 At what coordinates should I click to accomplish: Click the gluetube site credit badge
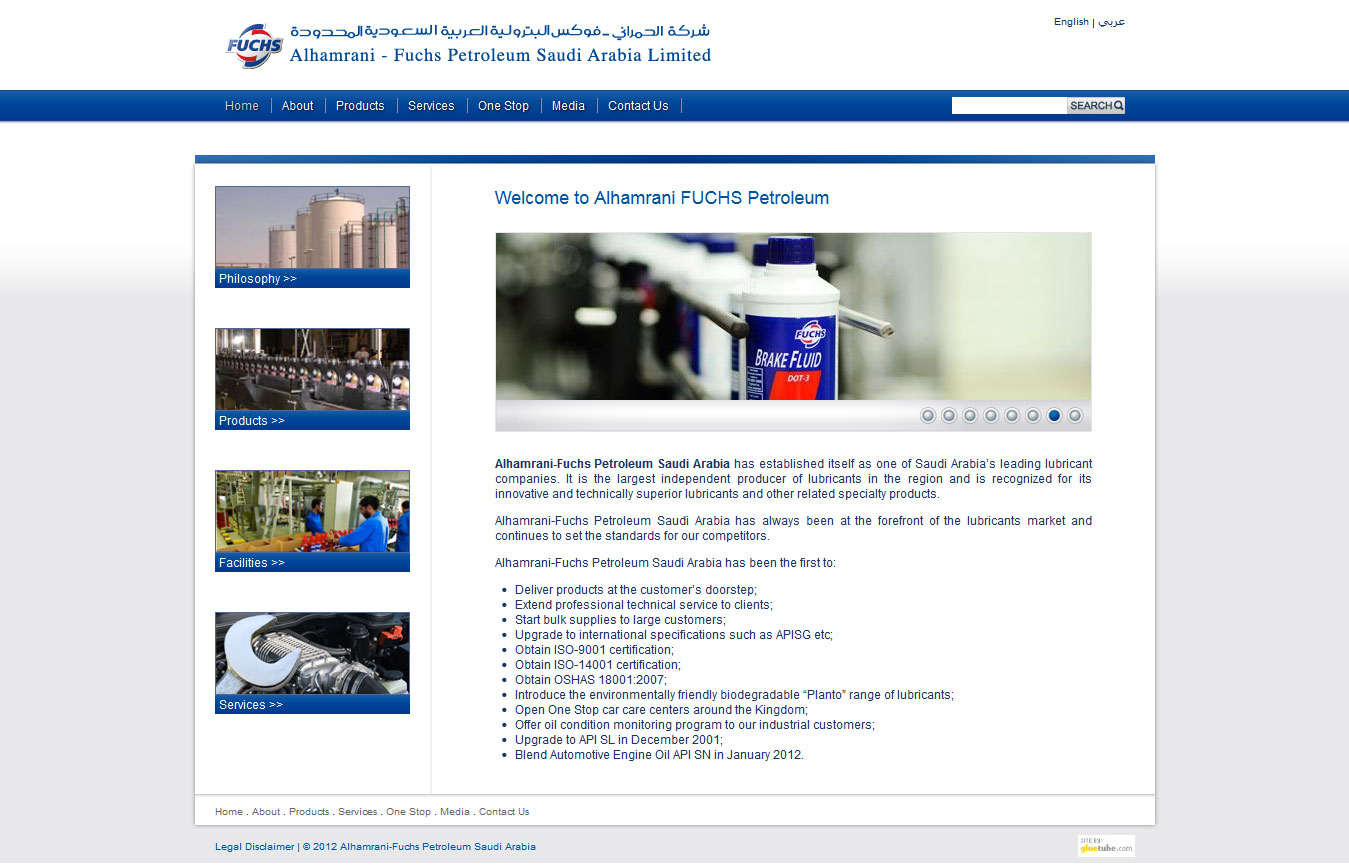(1106, 846)
